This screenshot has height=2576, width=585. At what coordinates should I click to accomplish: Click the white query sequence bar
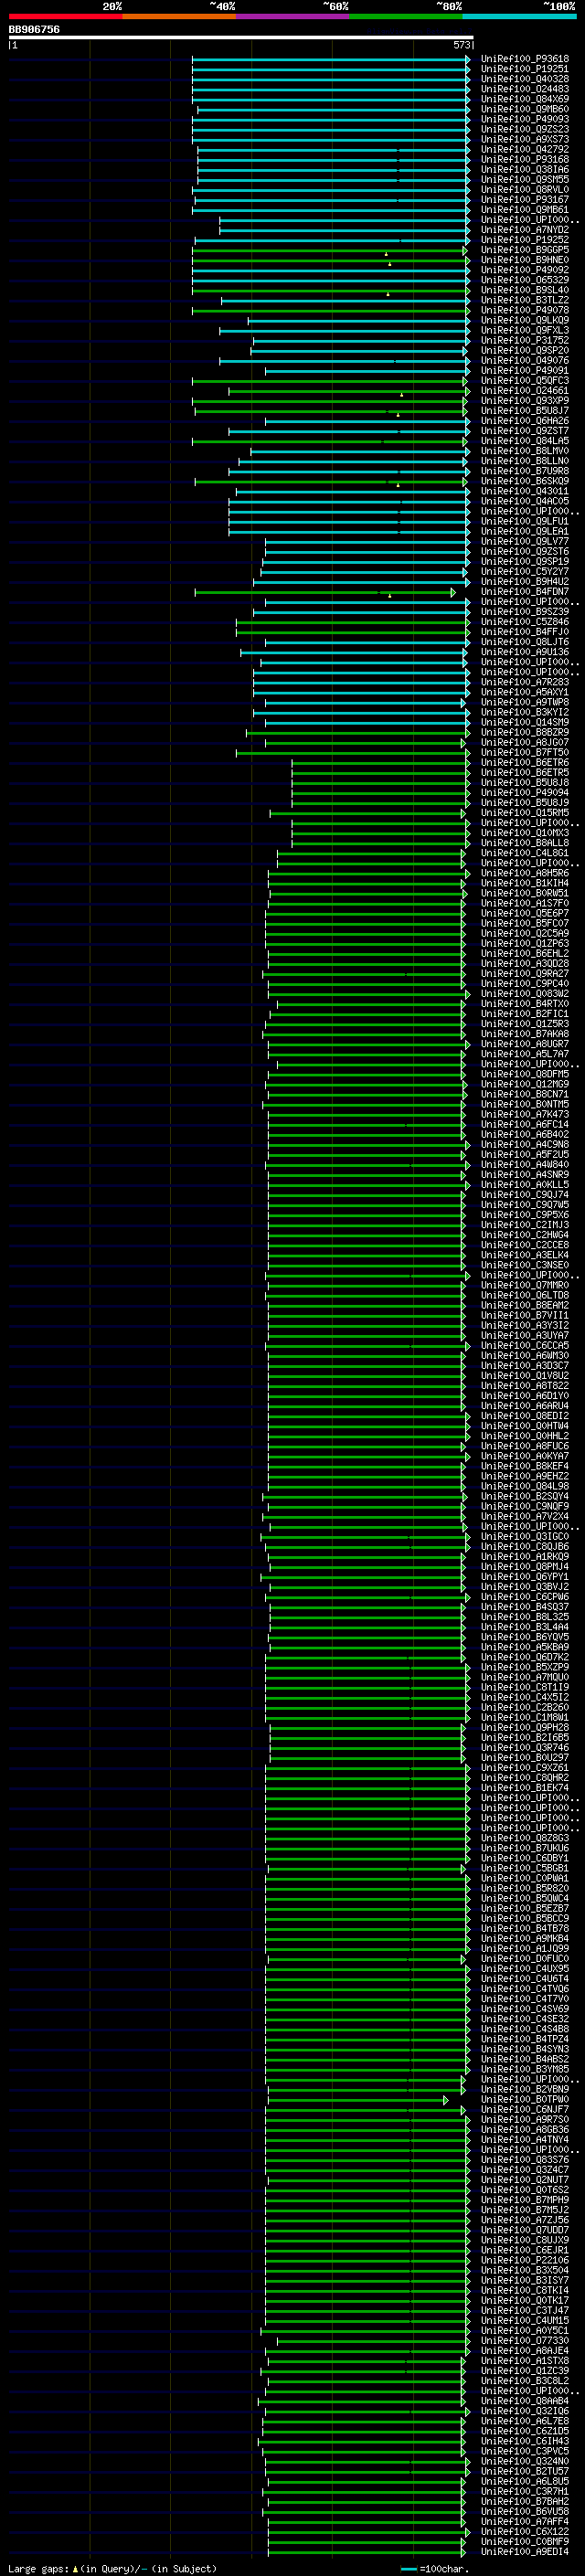coord(241,38)
